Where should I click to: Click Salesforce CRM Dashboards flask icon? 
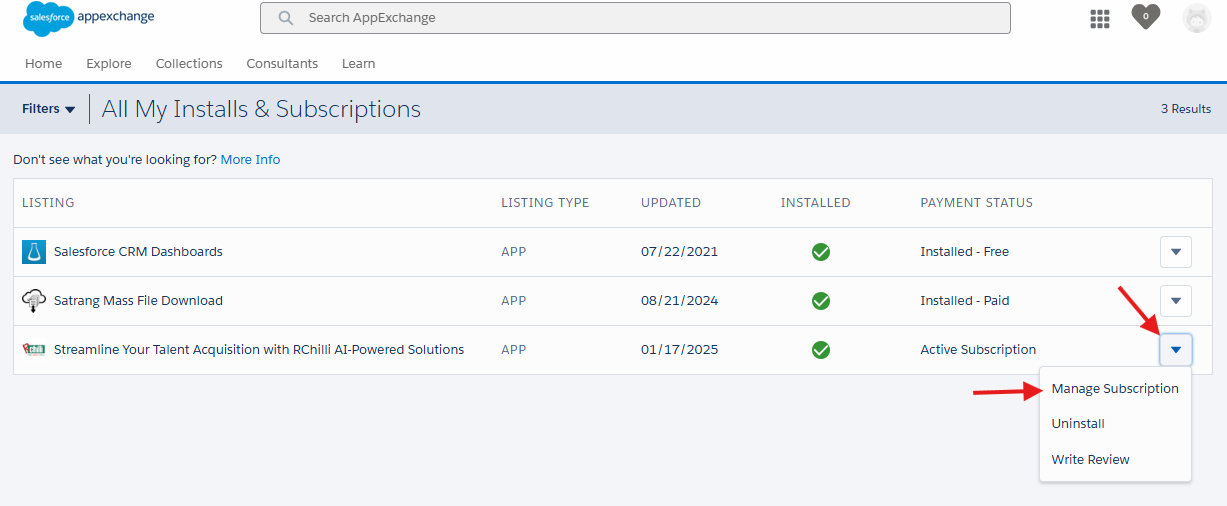(34, 252)
